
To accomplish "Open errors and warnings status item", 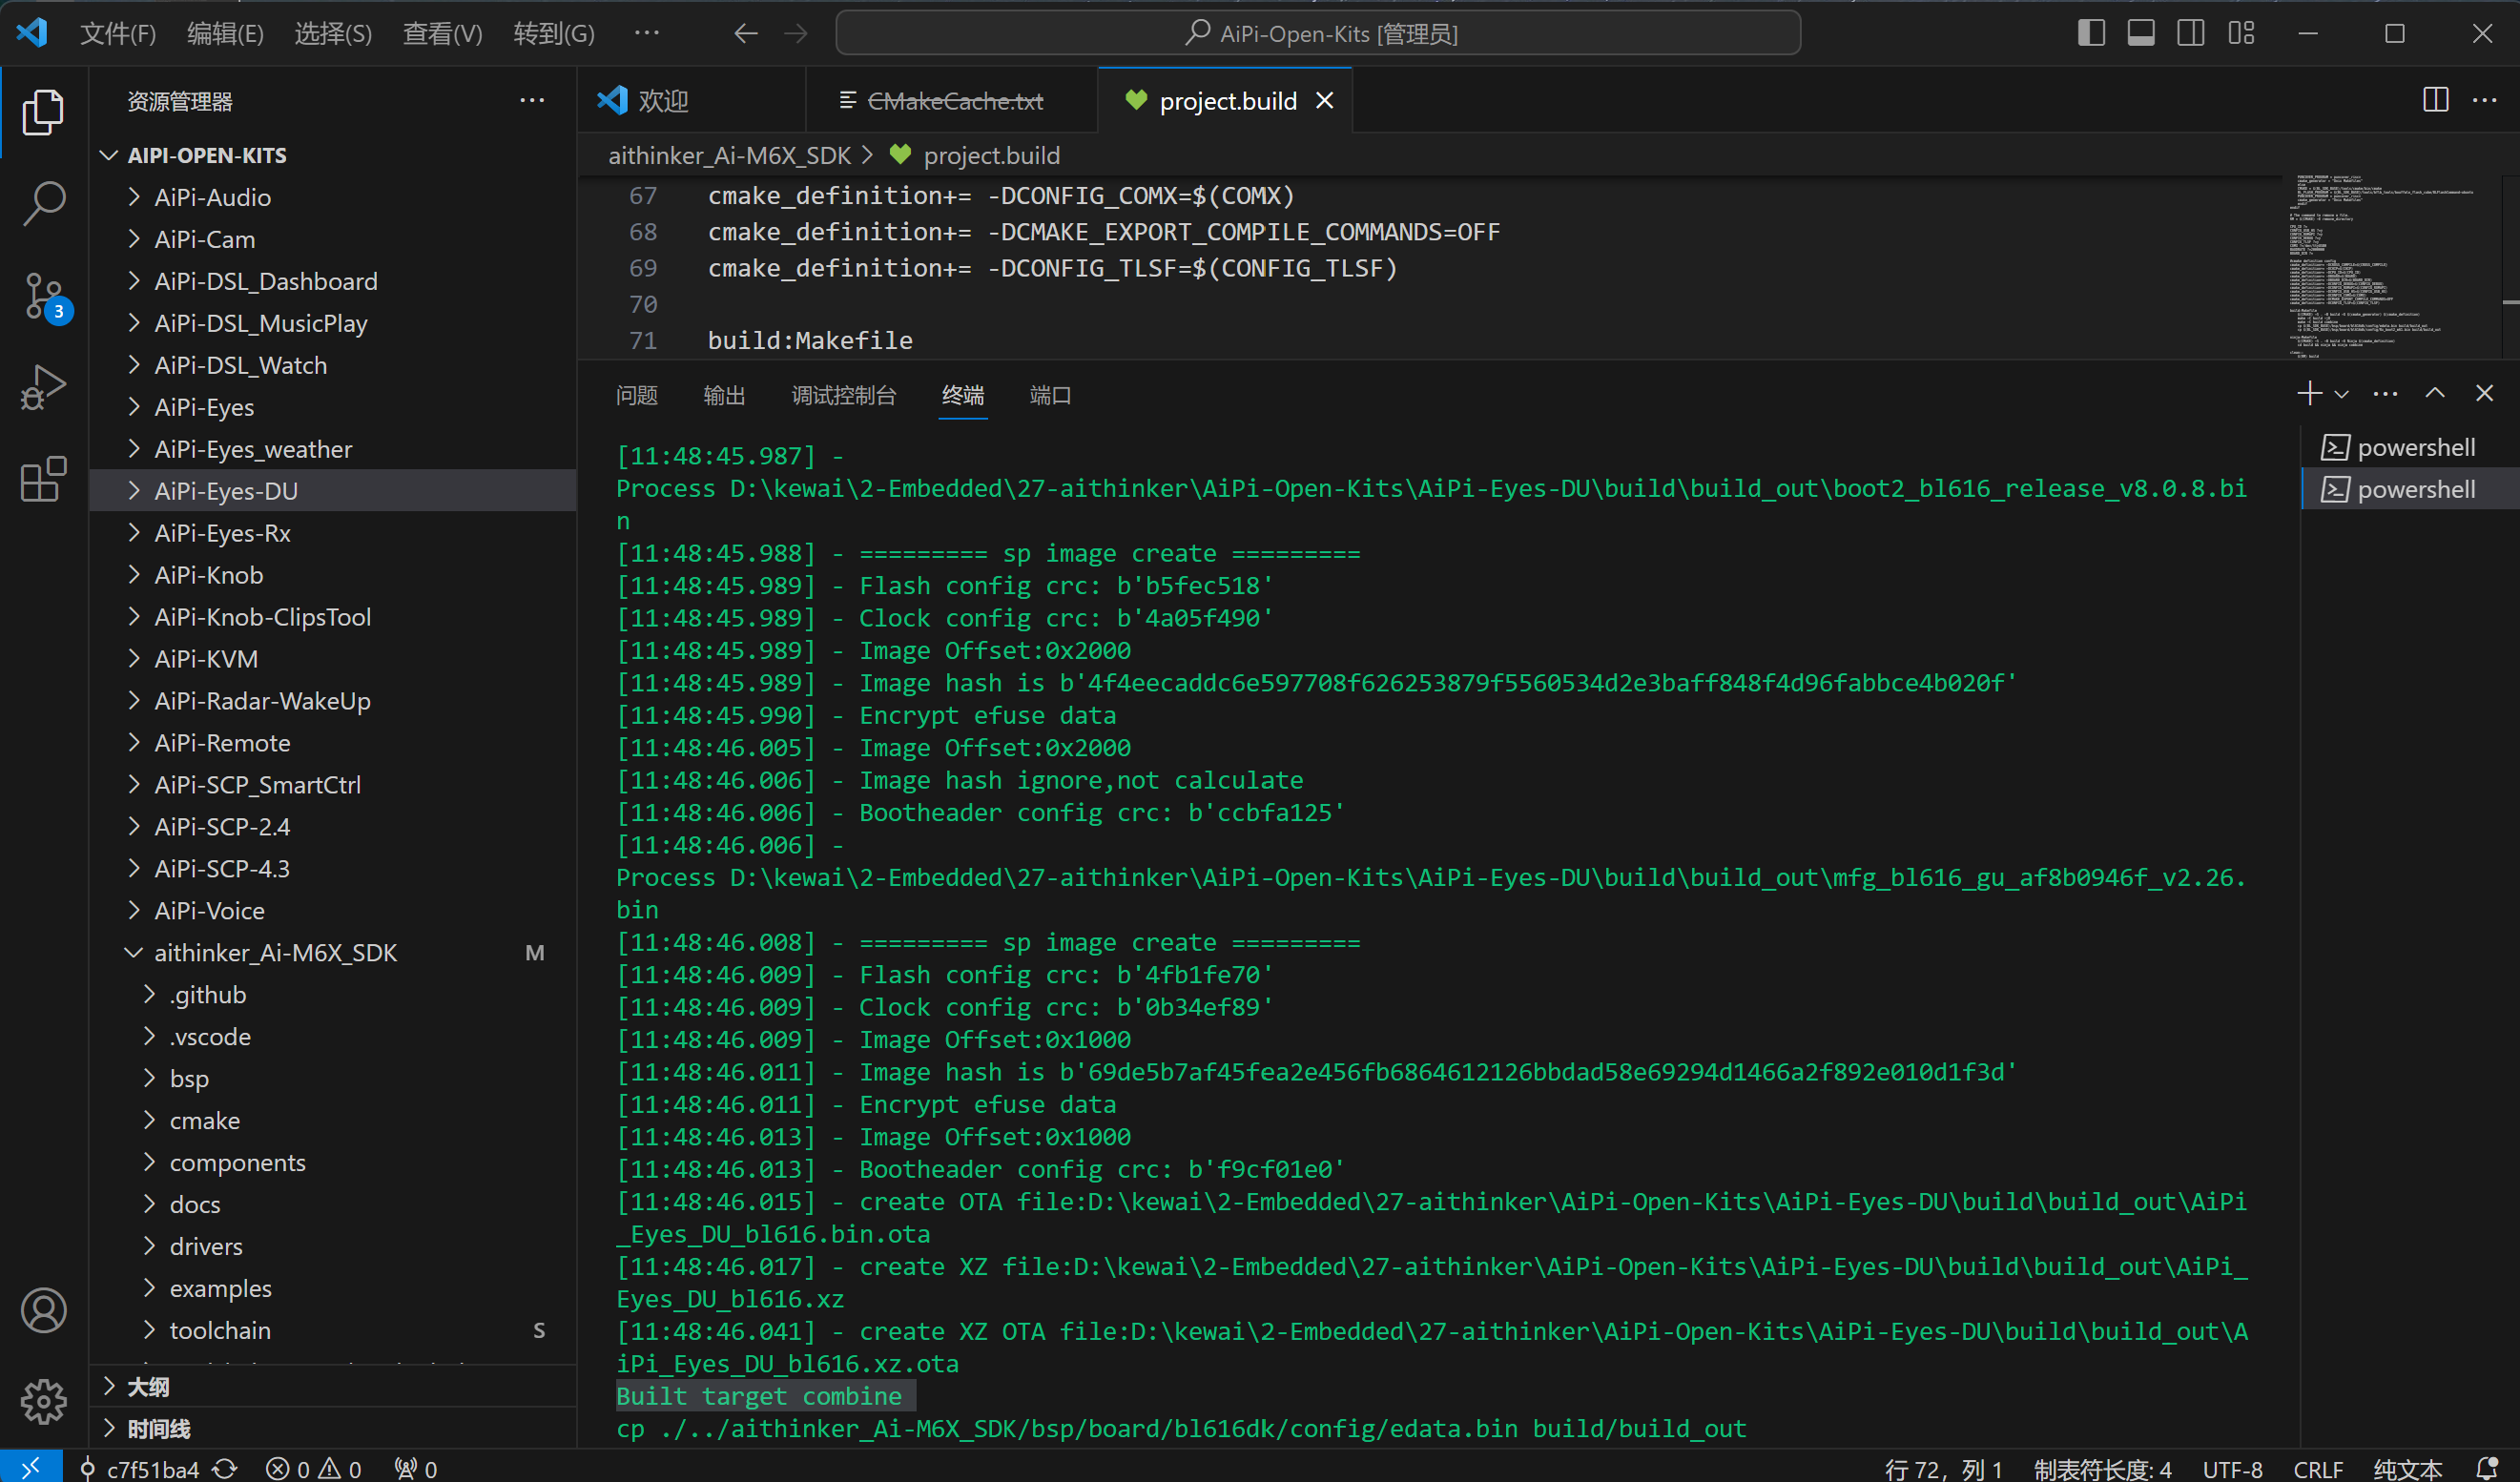I will tap(314, 1468).
